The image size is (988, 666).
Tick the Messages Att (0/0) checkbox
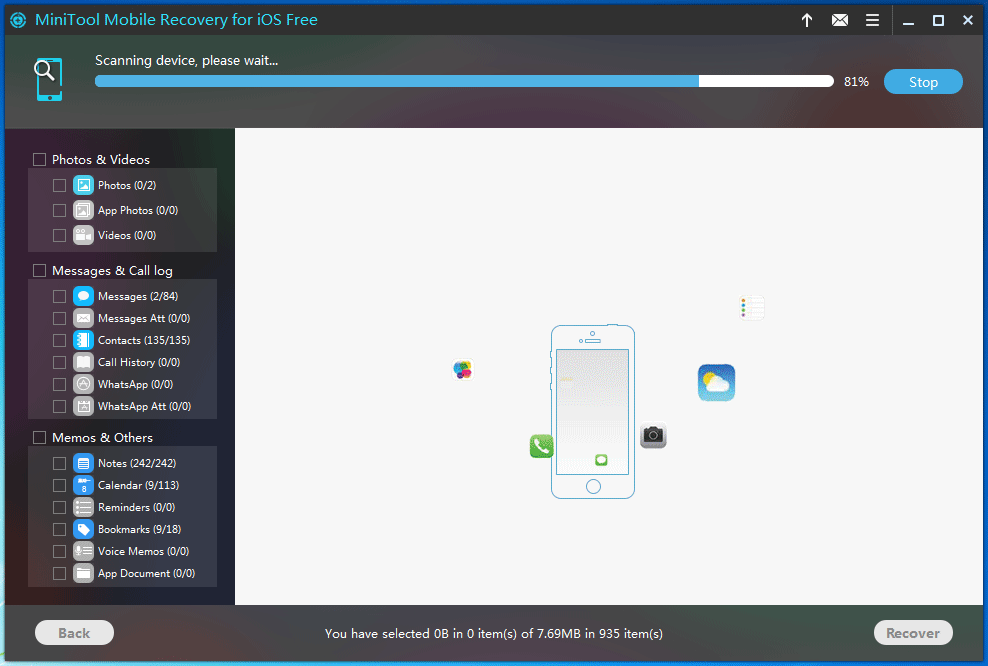click(59, 318)
